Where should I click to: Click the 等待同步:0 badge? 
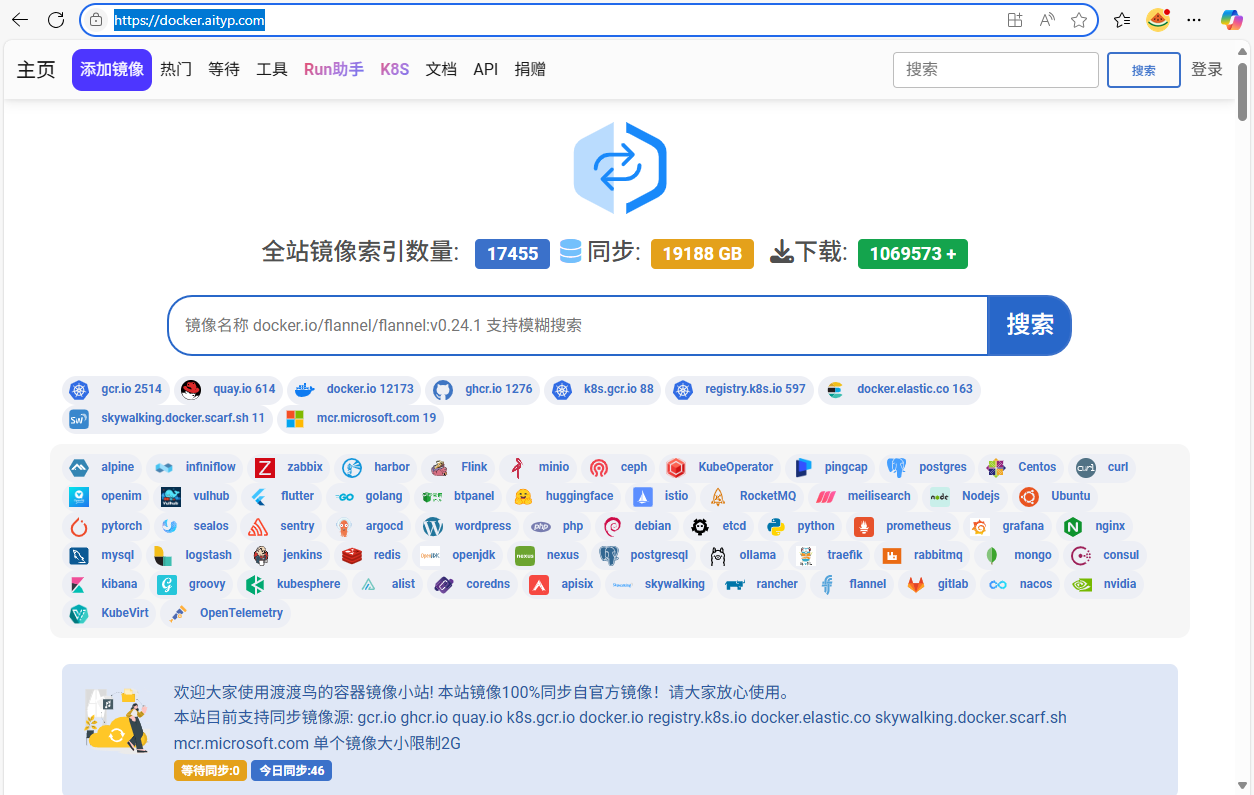(210, 771)
